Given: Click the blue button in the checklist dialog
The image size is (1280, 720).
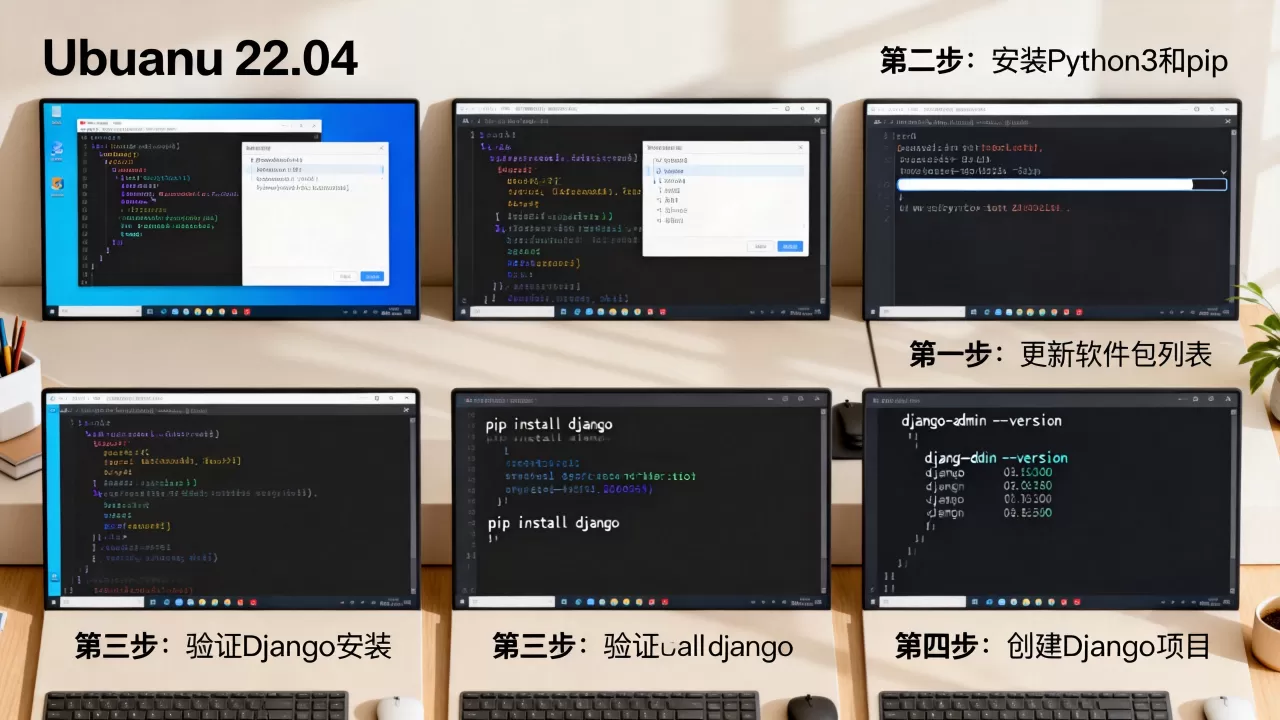Looking at the screenshot, I should (790, 246).
